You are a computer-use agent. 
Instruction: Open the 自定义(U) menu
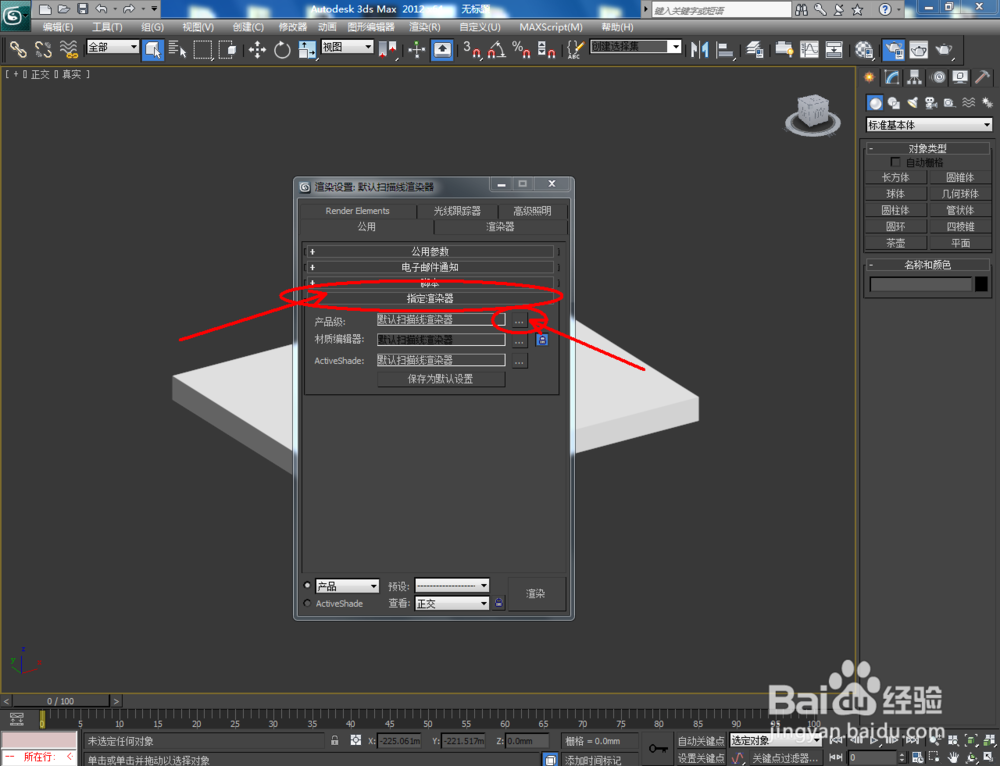[x=480, y=27]
